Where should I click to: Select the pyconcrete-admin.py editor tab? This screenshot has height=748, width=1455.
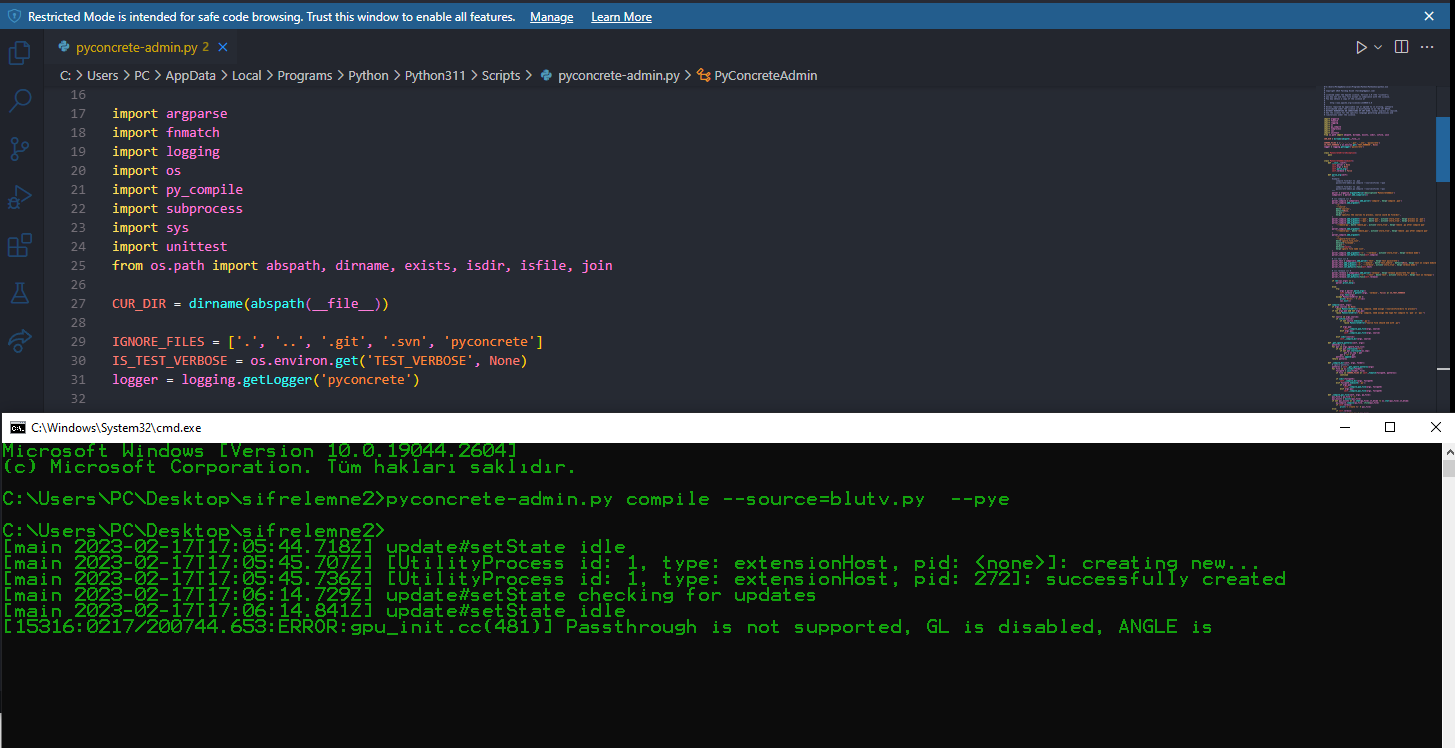click(135, 46)
